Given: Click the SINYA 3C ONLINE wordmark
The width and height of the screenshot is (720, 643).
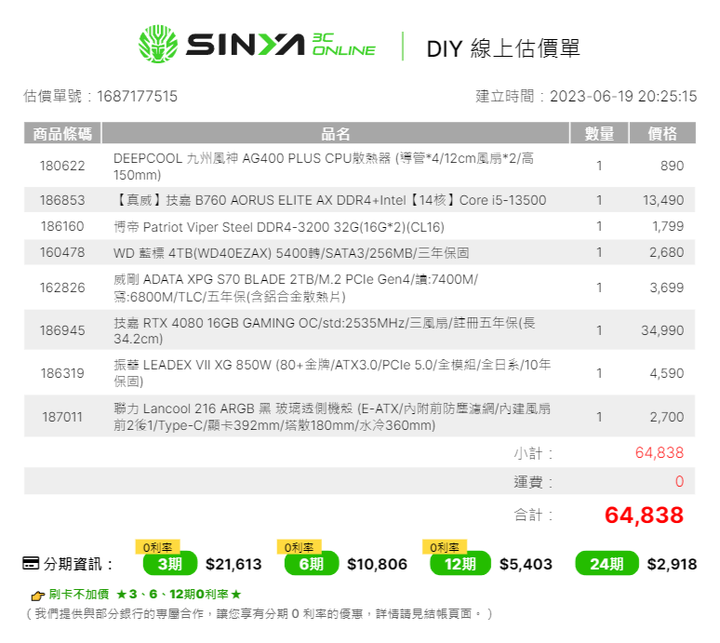Looking at the screenshot, I should tap(281, 45).
